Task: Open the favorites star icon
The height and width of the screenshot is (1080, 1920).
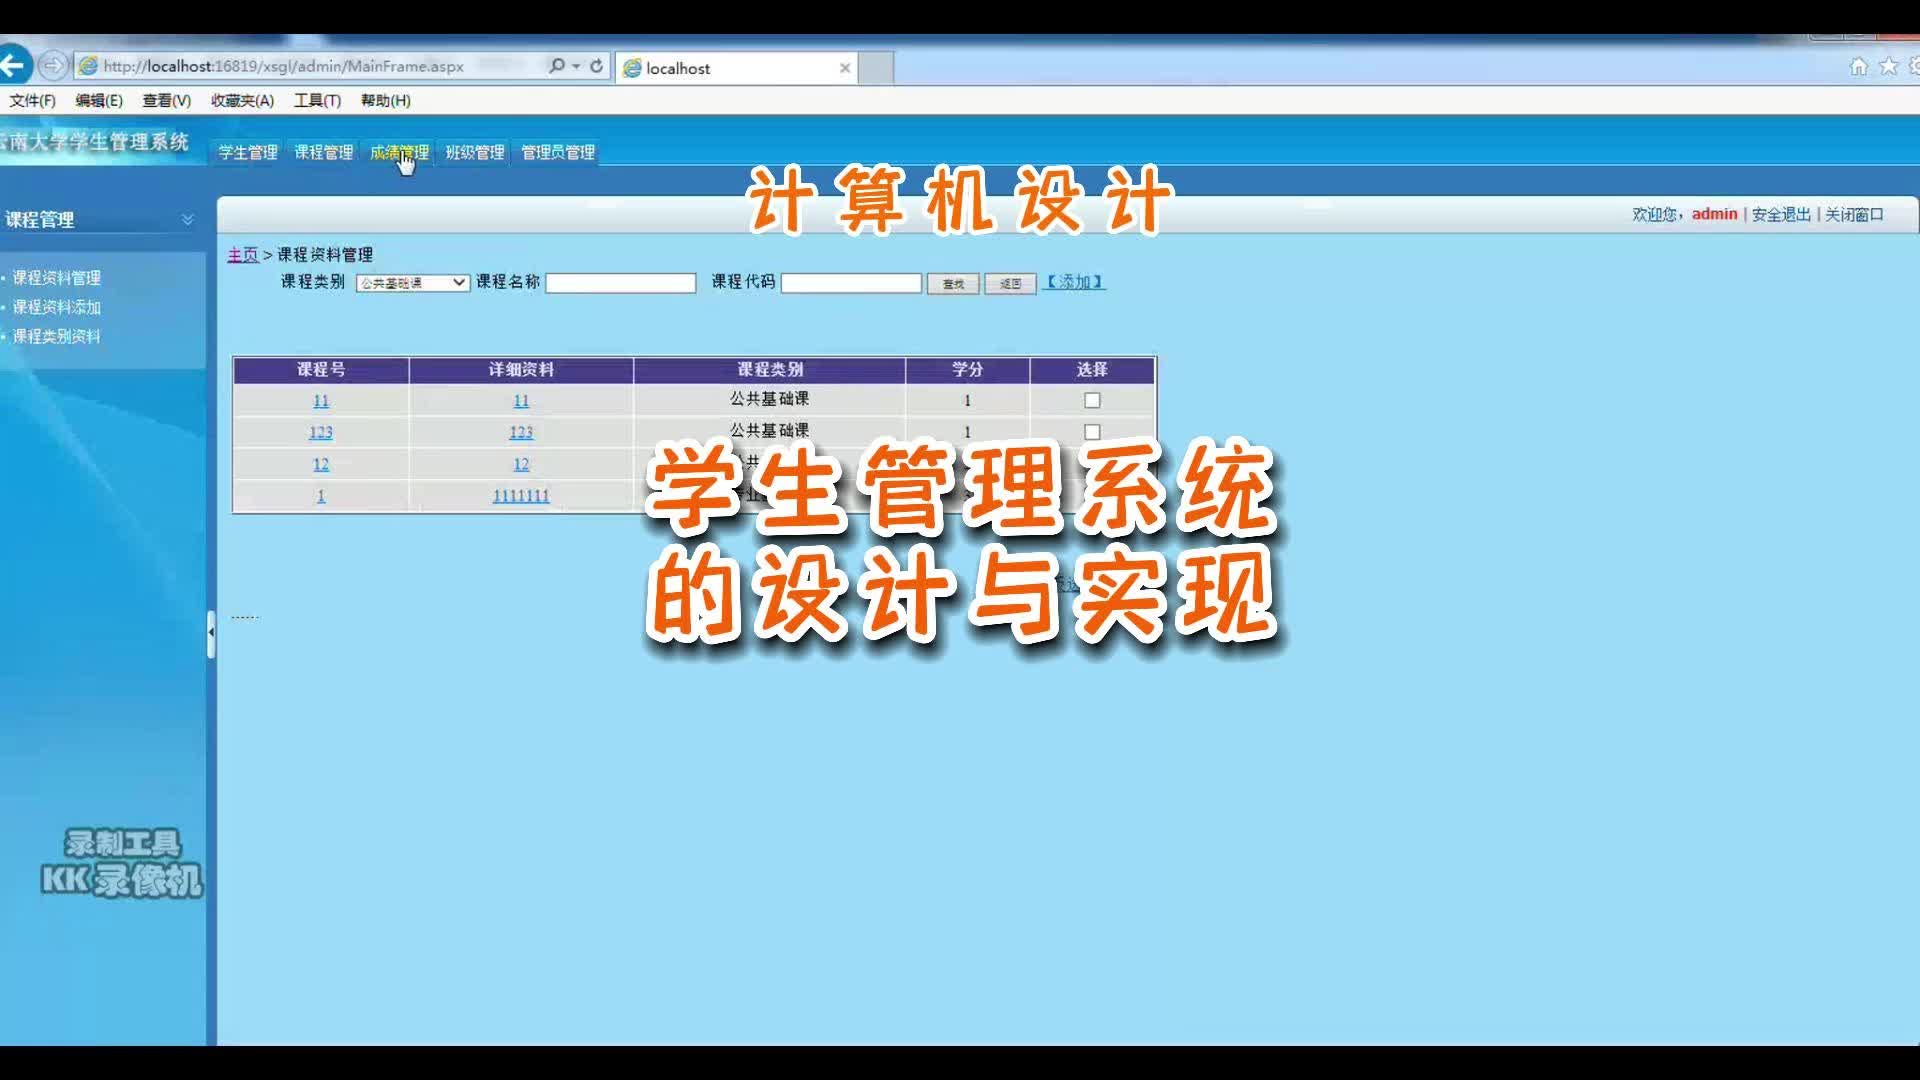Action: [1889, 66]
